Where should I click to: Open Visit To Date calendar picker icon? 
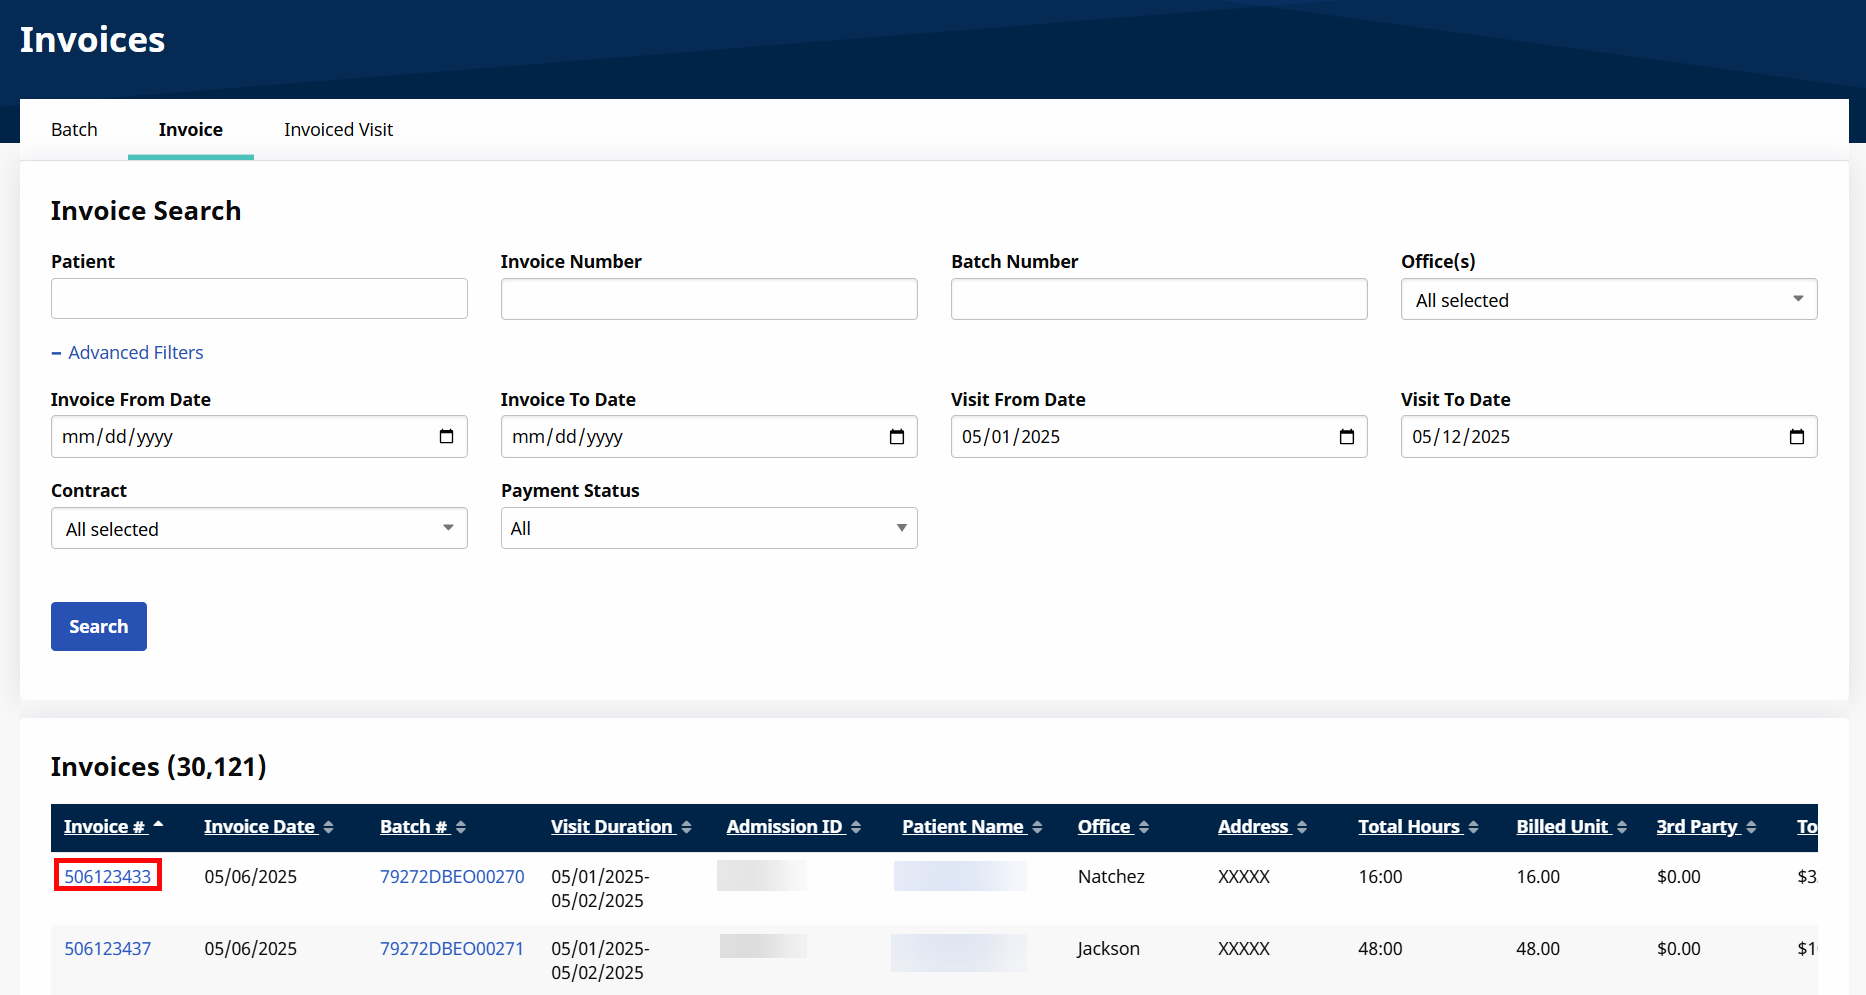1796,437
